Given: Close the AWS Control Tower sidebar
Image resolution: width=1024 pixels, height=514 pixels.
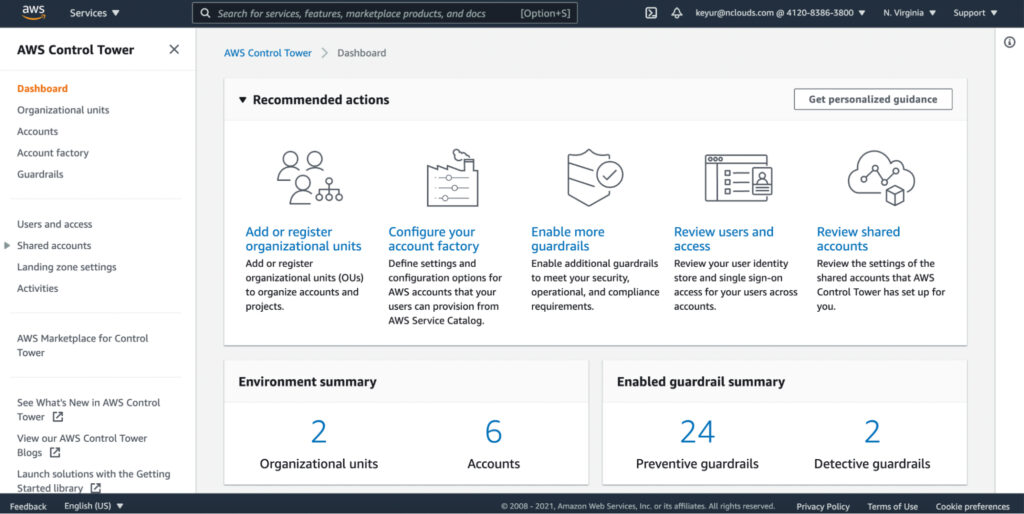Looking at the screenshot, I should [x=174, y=50].
